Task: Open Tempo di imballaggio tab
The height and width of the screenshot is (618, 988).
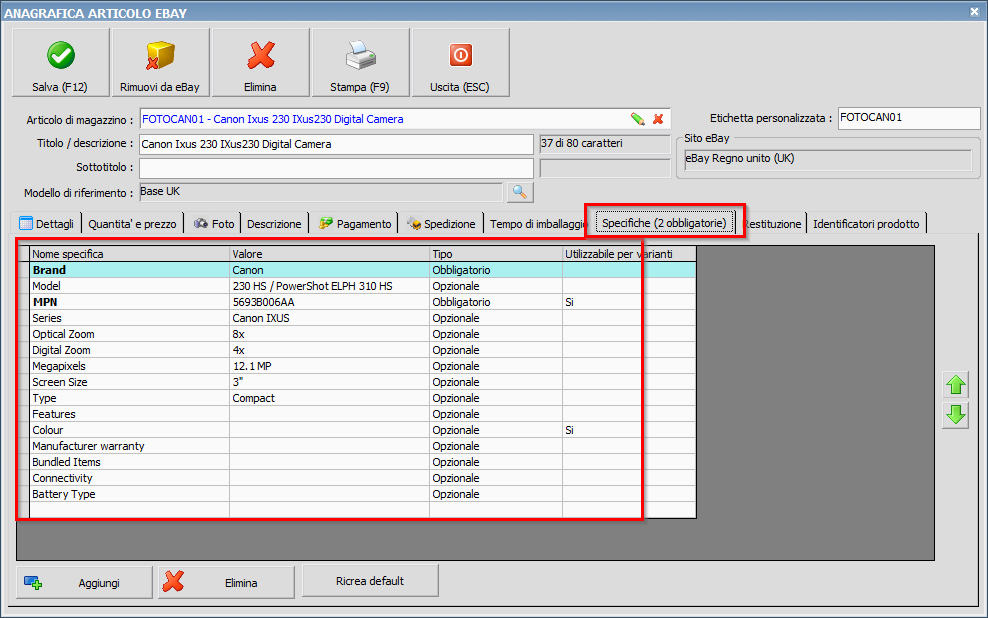Action: (537, 224)
